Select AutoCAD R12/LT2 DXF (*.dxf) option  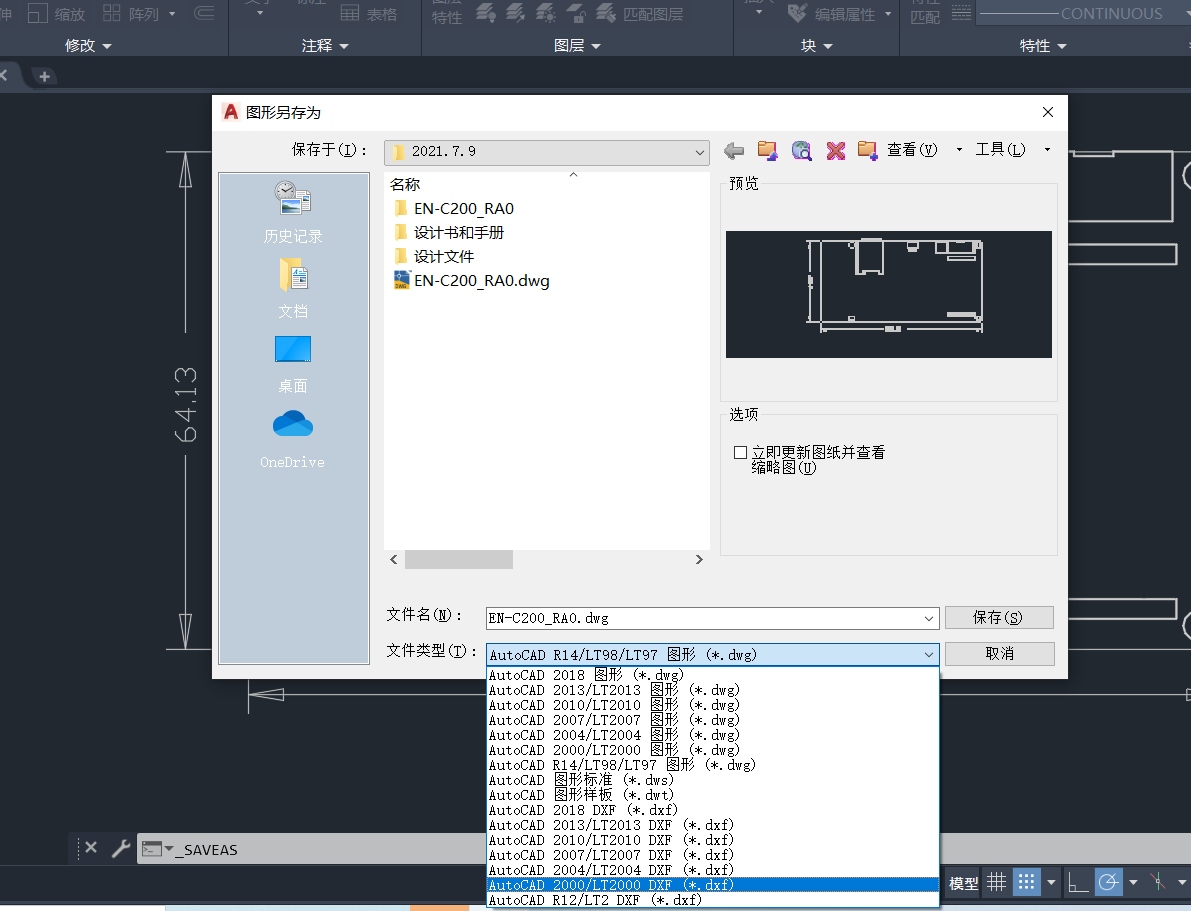tap(712, 900)
